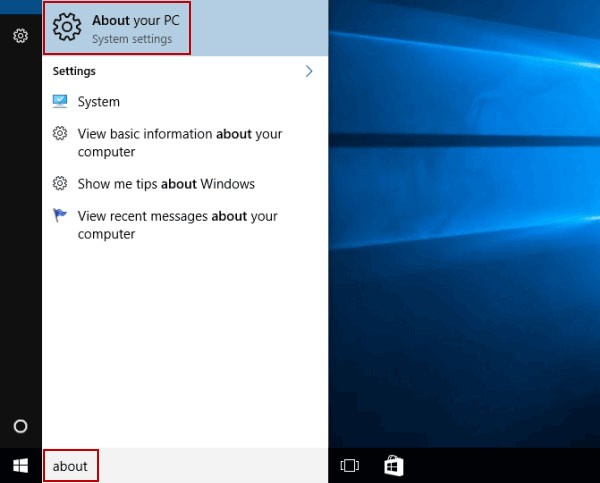Open the Settings gear in left sidebar

coord(20,36)
